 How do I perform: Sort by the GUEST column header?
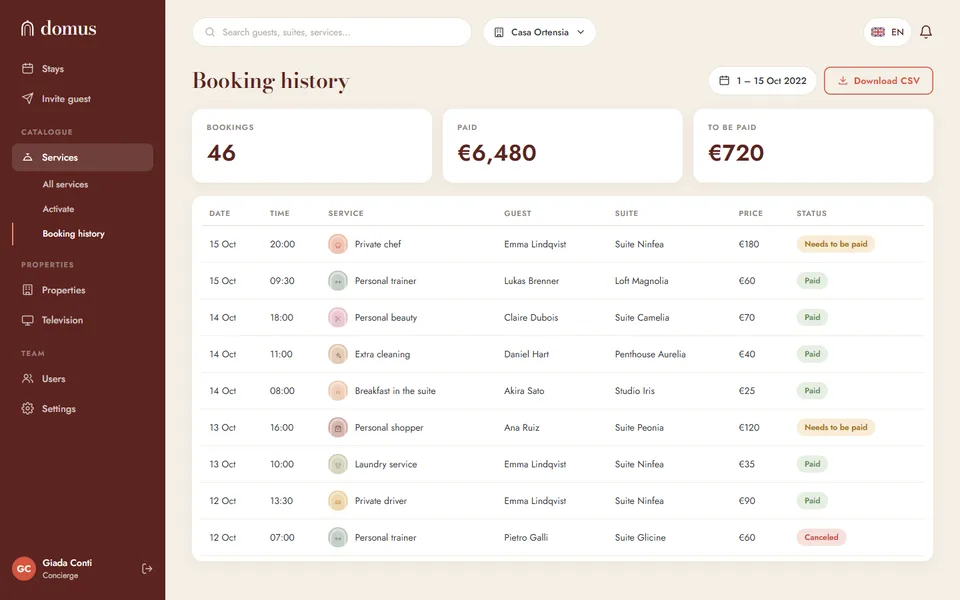[518, 213]
